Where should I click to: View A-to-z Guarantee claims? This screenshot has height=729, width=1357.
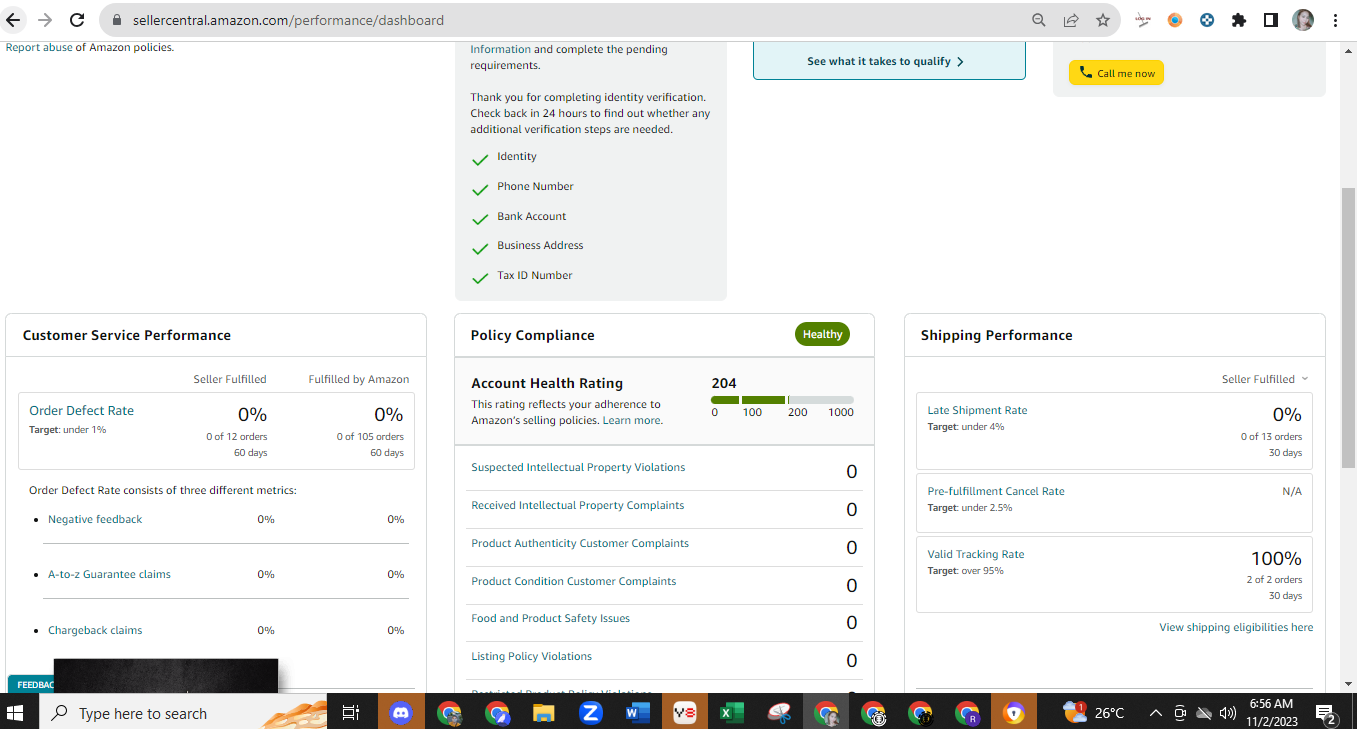pyautogui.click(x=109, y=574)
